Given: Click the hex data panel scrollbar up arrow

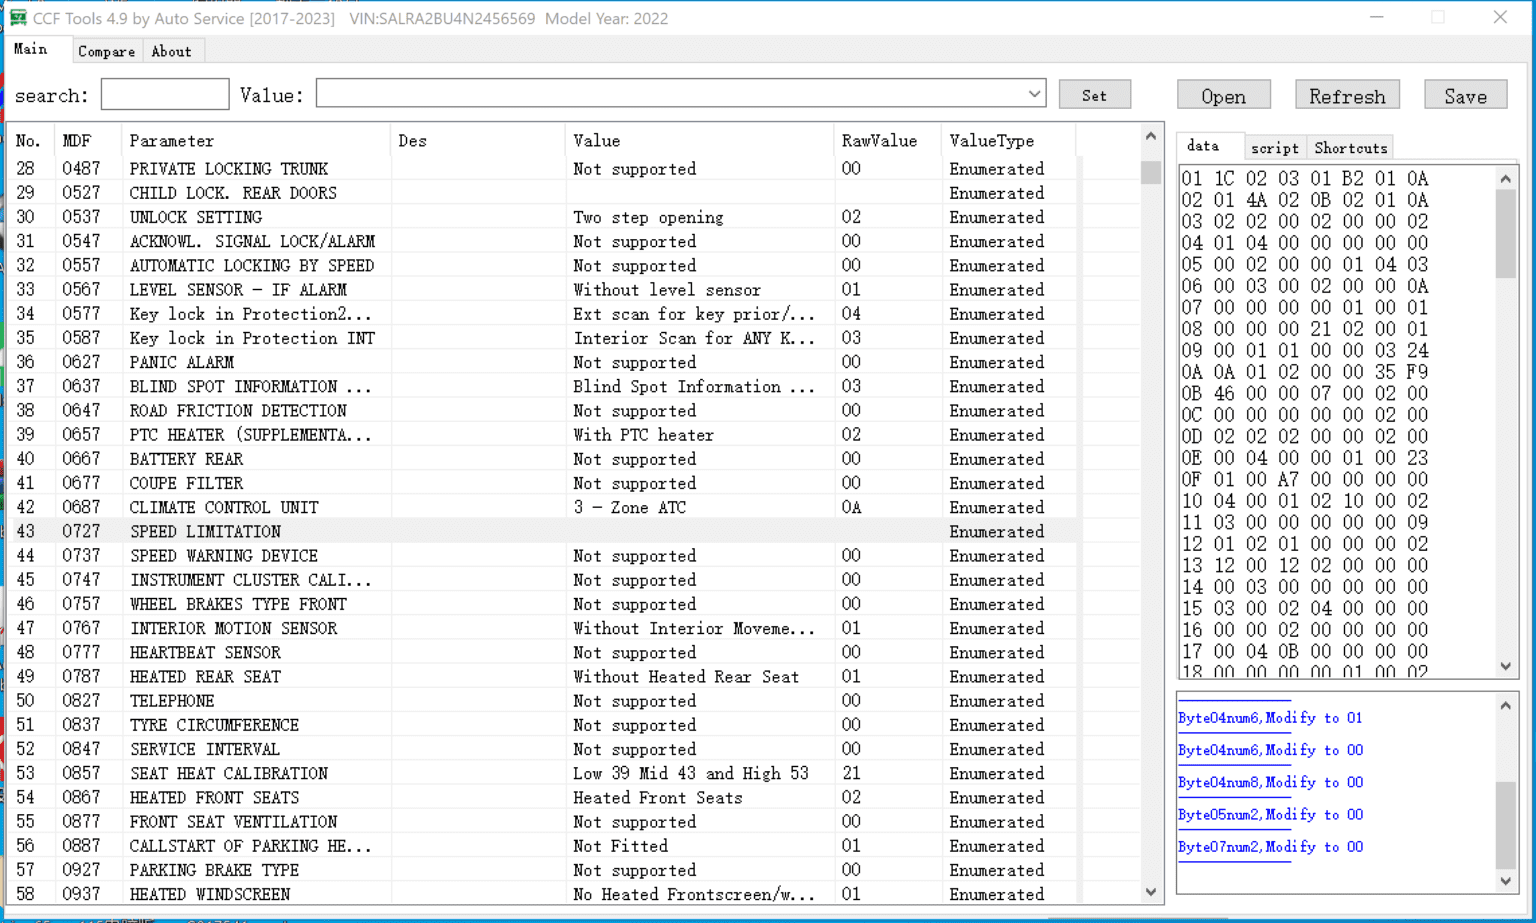Looking at the screenshot, I should [x=1505, y=177].
